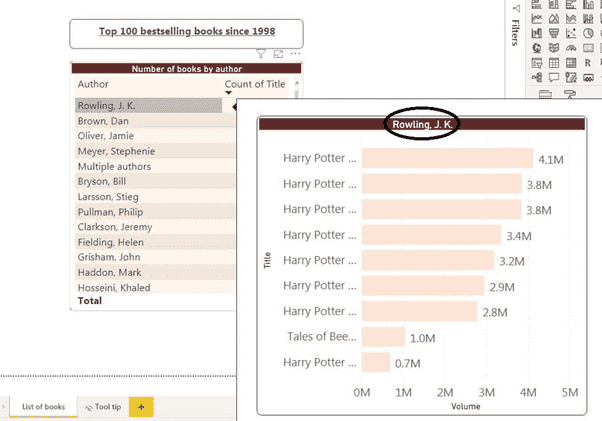The width and height of the screenshot is (602, 421).
Task: Click the filter icon above the table visual
Action: coord(261,54)
